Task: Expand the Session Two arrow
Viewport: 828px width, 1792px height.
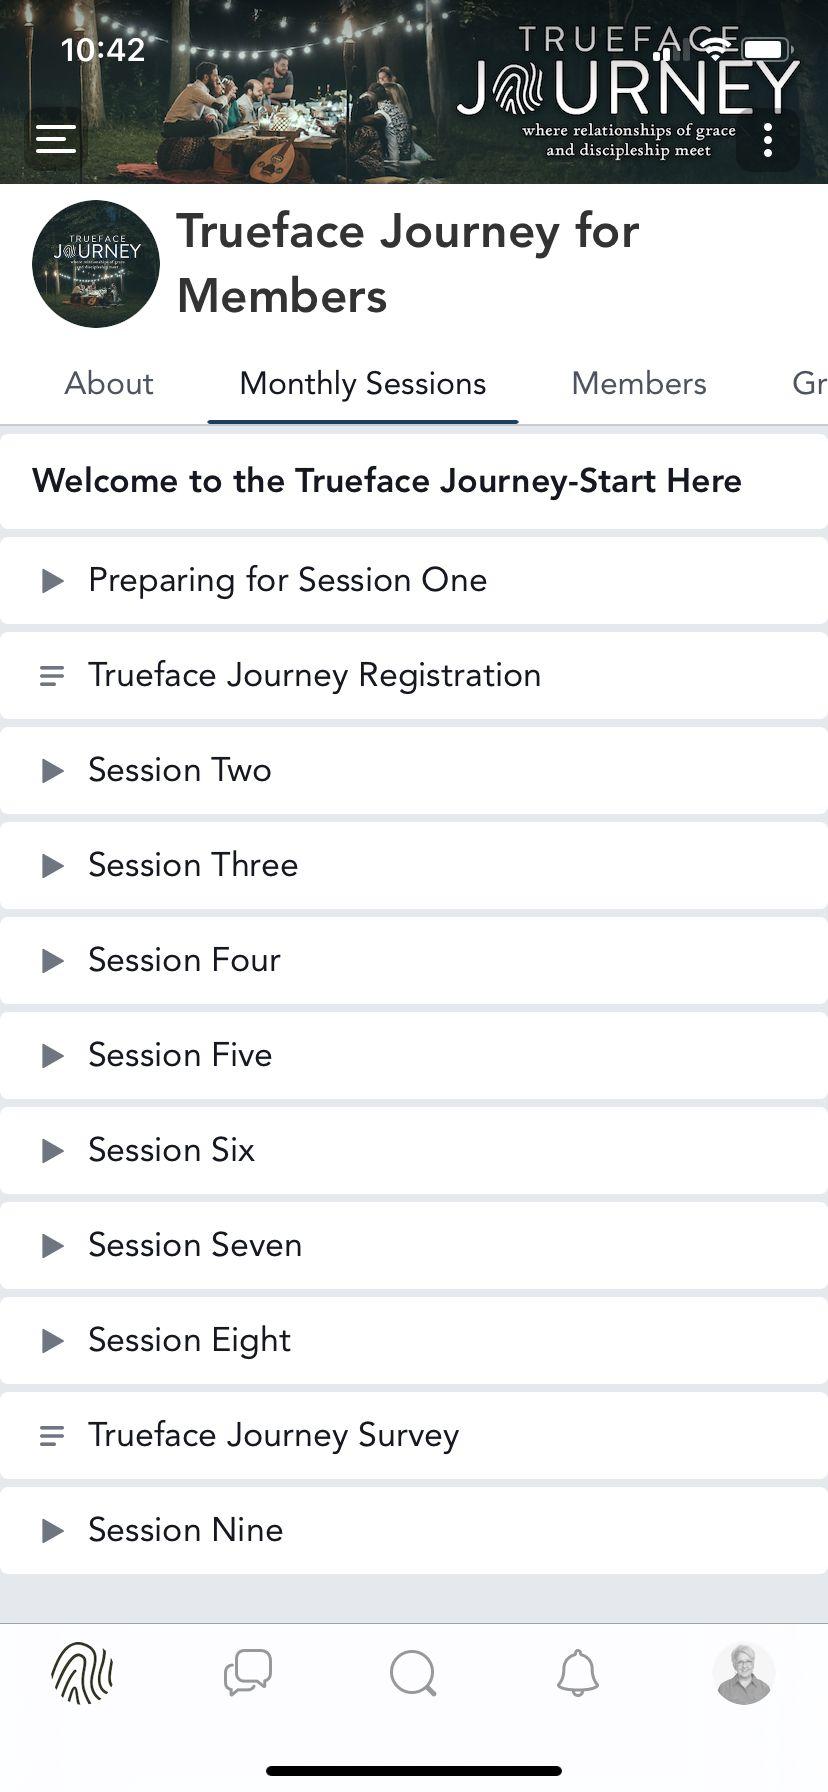Action: click(x=52, y=771)
